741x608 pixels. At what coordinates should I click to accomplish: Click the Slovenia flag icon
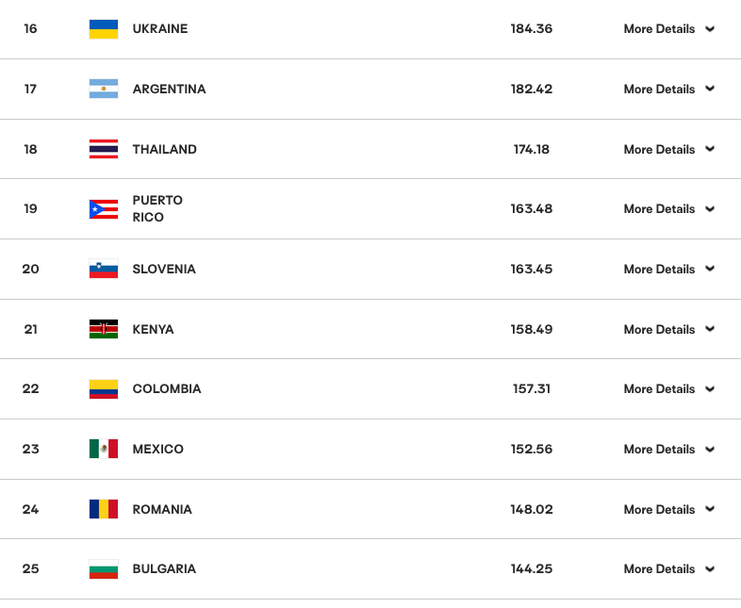point(103,269)
